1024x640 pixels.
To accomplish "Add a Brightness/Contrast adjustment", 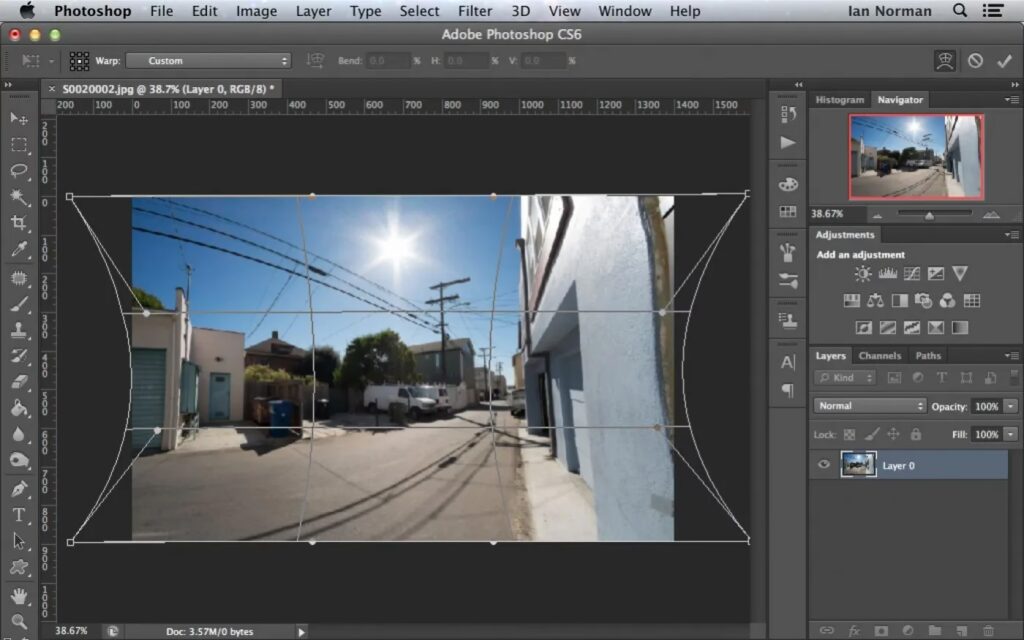I will (862, 273).
